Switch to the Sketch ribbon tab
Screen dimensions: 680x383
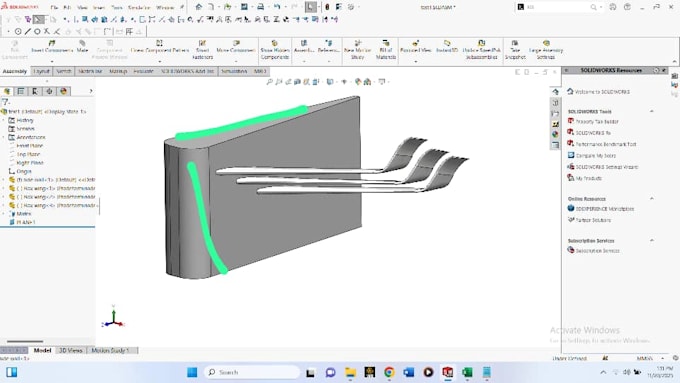[64, 71]
